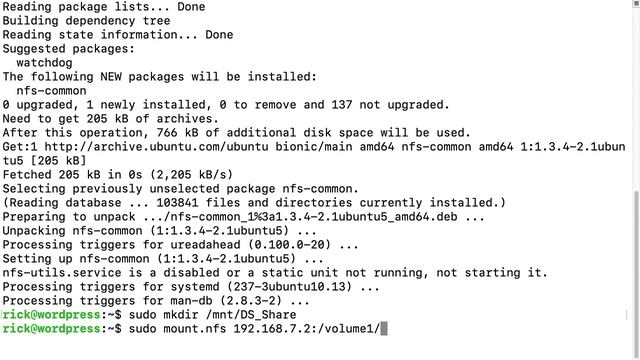Click the last rick@wordpress prompt

pos(51,329)
